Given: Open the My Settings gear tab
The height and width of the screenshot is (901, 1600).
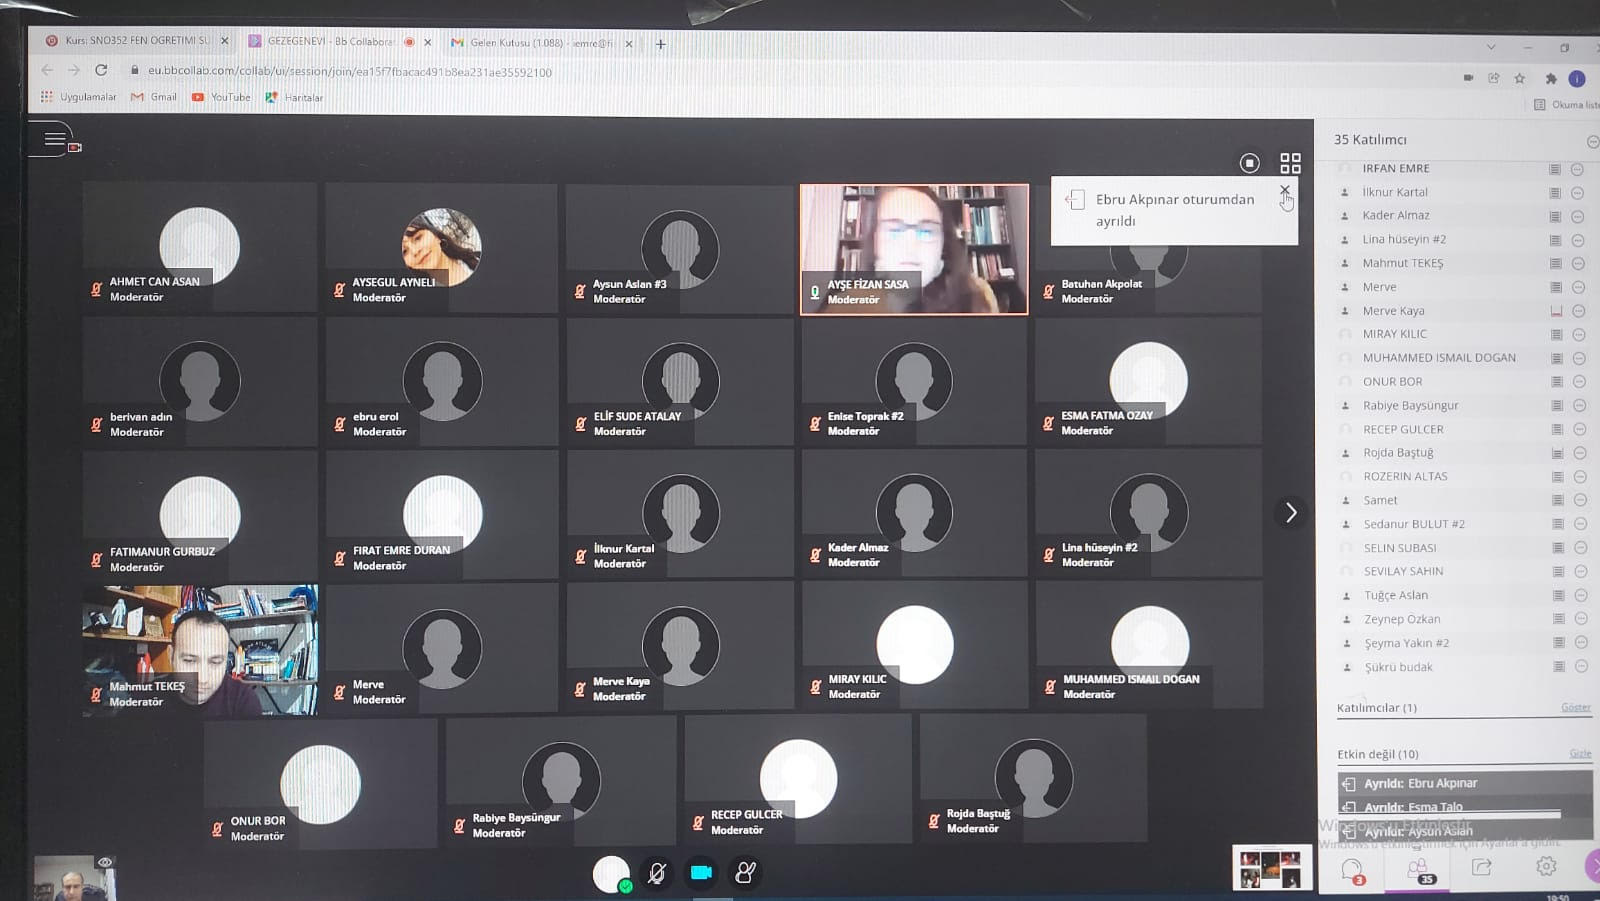Looking at the screenshot, I should tap(1546, 866).
